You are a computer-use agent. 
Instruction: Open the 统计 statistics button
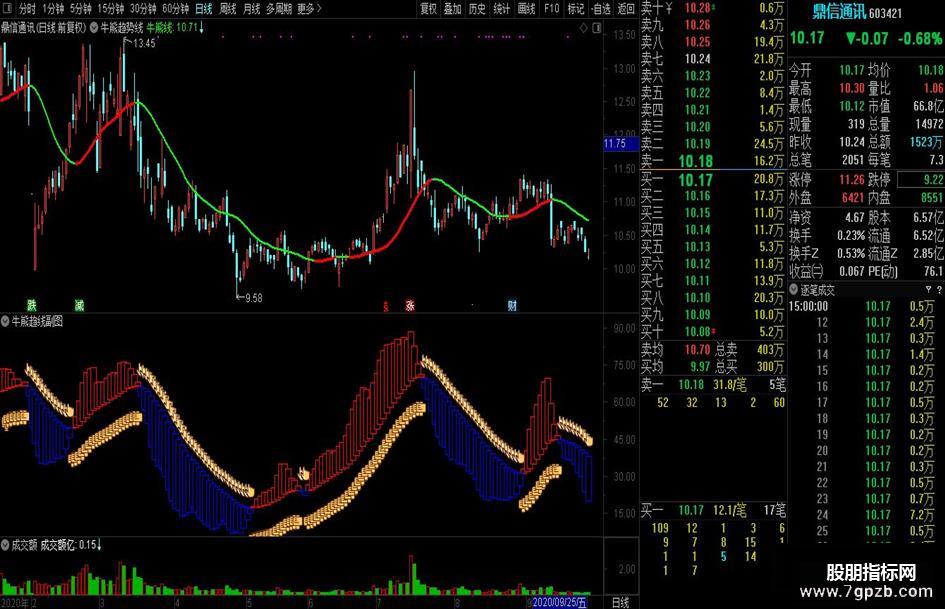[501, 8]
